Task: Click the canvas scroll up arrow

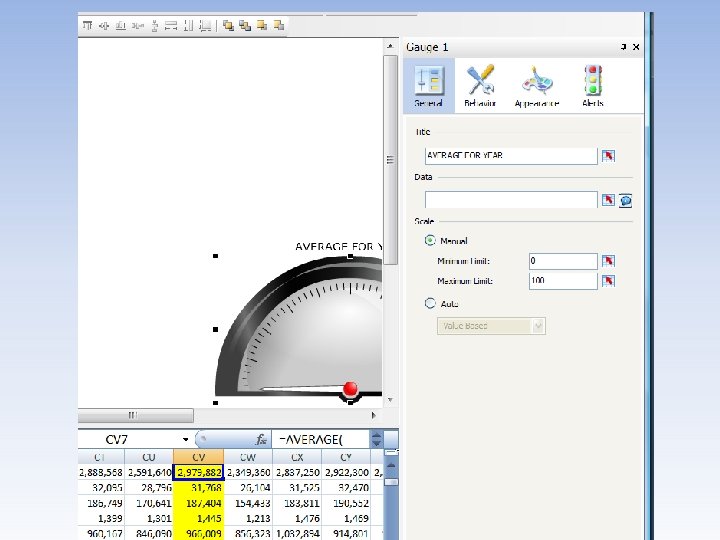Action: pyautogui.click(x=390, y=46)
